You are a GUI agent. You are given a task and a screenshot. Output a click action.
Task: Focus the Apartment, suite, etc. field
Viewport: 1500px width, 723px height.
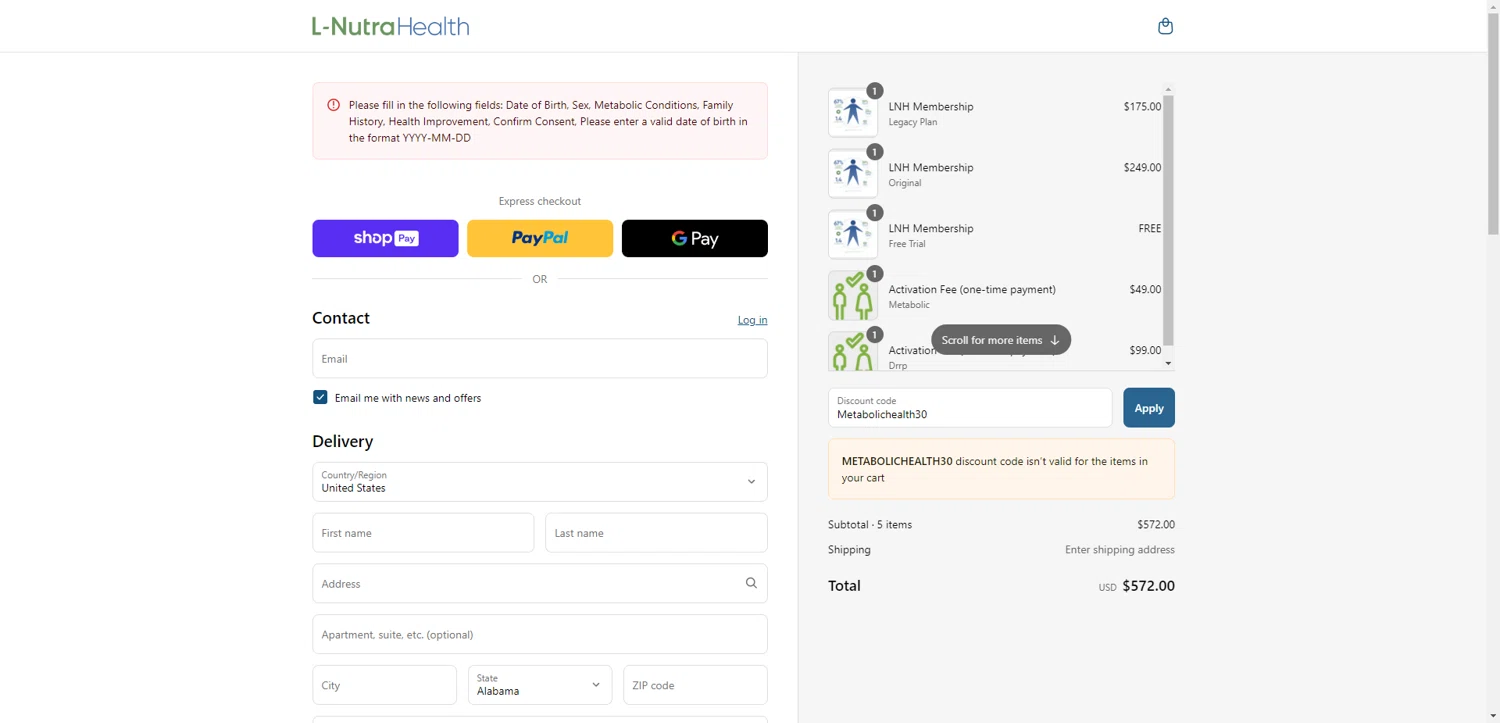coord(540,634)
